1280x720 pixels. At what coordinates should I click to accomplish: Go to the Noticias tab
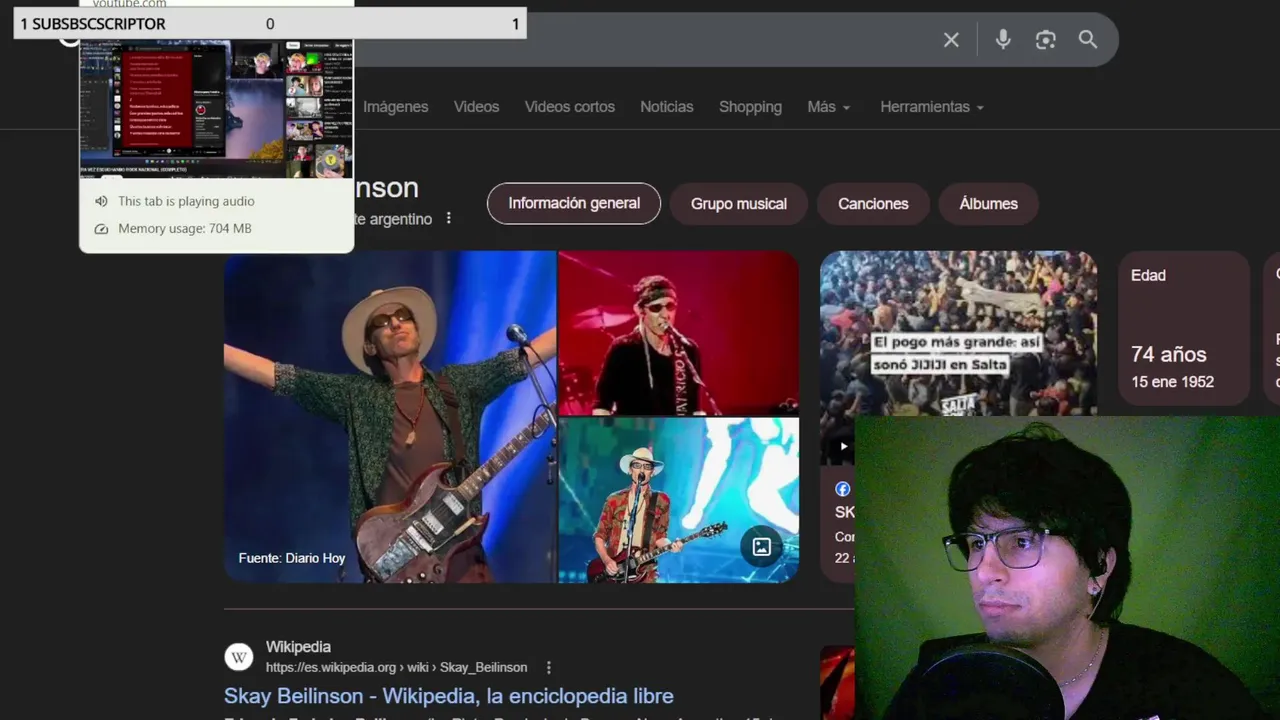click(x=667, y=107)
